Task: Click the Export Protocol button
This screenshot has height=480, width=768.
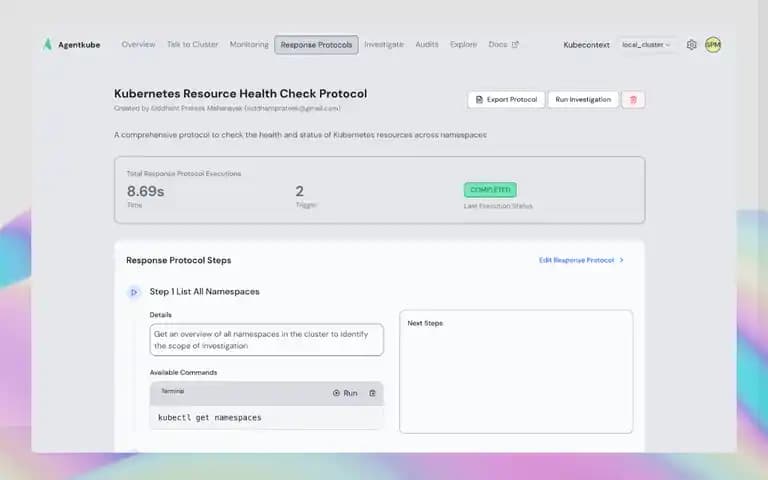Action: pyautogui.click(x=506, y=99)
